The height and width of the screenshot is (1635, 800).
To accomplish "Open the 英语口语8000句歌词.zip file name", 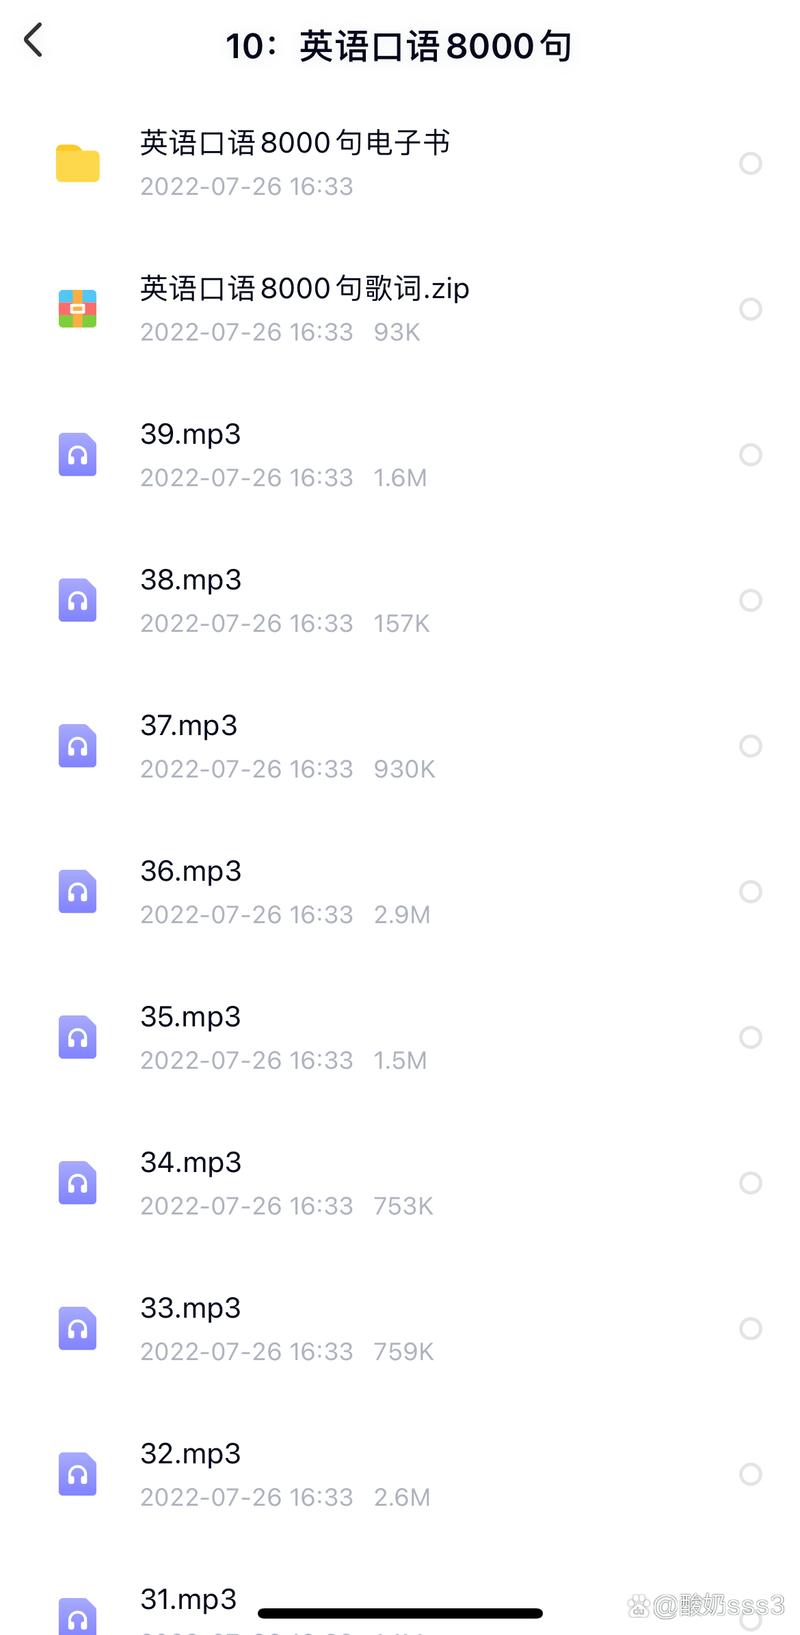I will (304, 289).
